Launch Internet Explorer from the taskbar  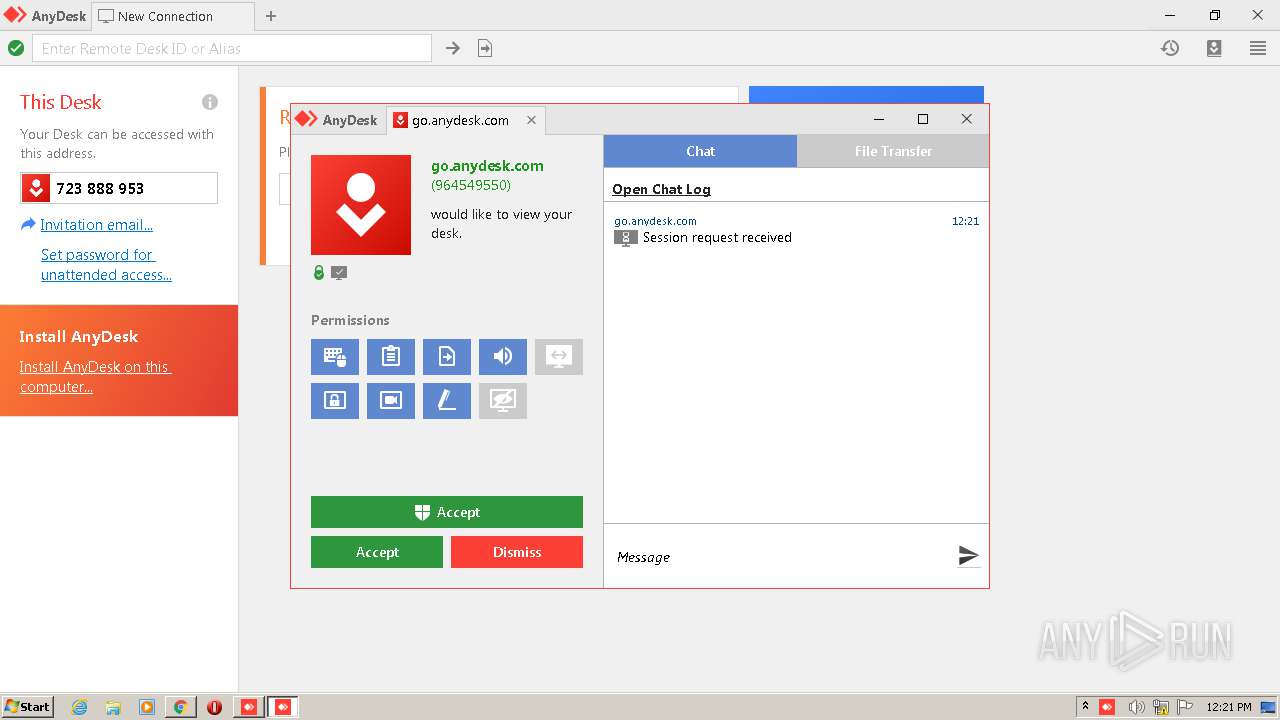coord(79,707)
